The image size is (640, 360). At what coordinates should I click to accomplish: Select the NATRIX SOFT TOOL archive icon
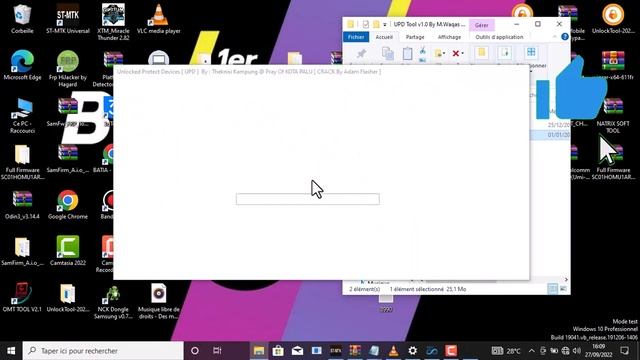(613, 115)
